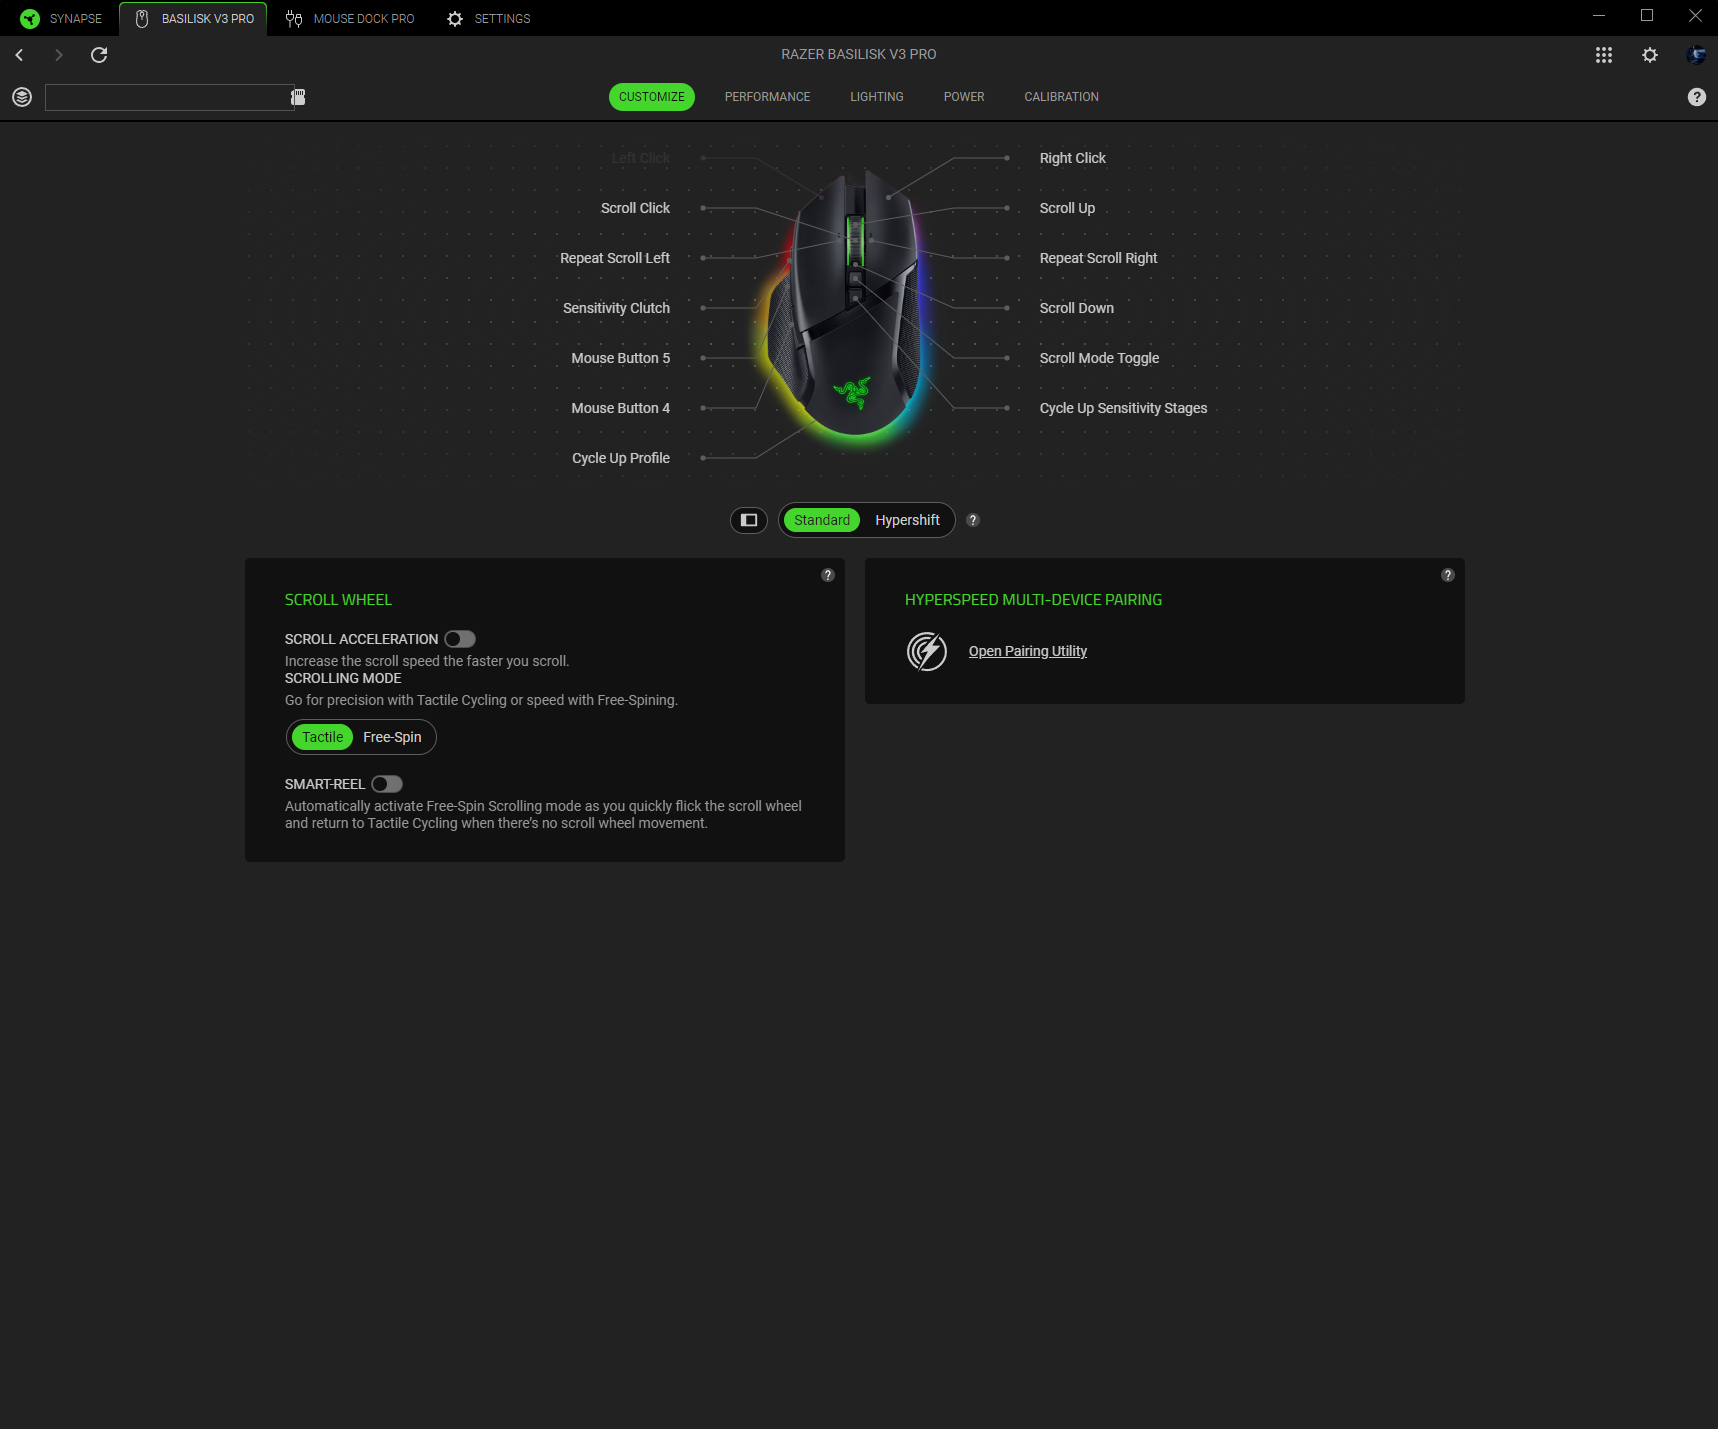1718x1429 pixels.
Task: Select the Scroll Up assignment
Action: pyautogui.click(x=1067, y=208)
